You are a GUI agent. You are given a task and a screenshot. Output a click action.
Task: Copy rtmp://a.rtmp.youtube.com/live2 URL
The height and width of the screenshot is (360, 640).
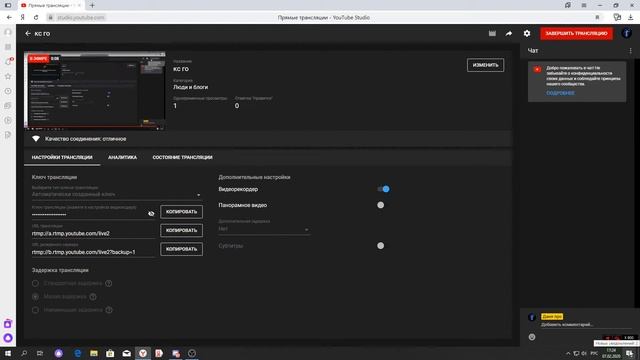[182, 230]
